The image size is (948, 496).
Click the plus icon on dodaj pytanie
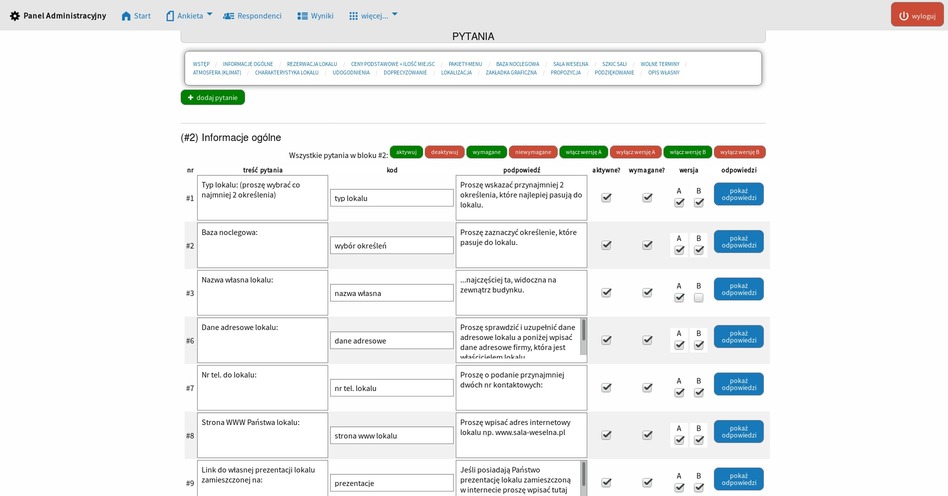coord(191,98)
